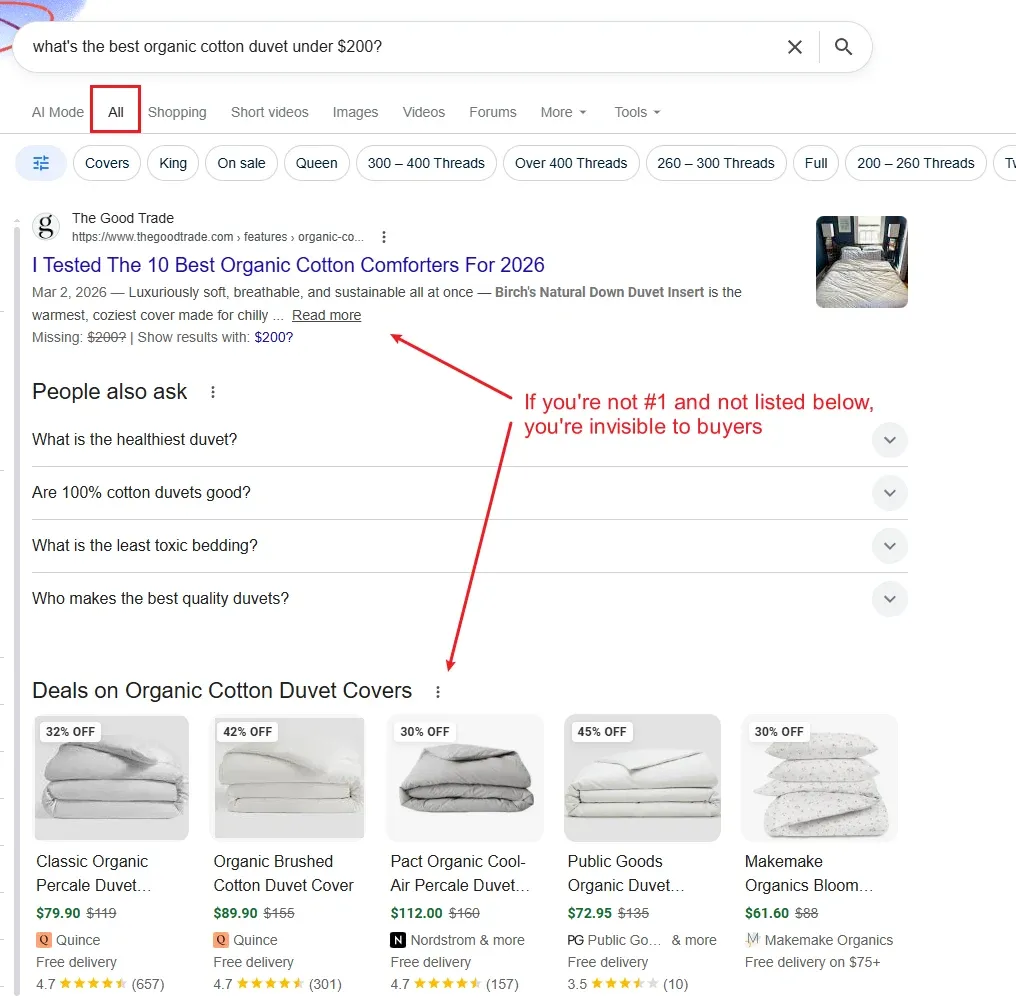Viewport: 1016px width, 1005px height.
Task: Clear the search query with the X icon
Action: [x=795, y=46]
